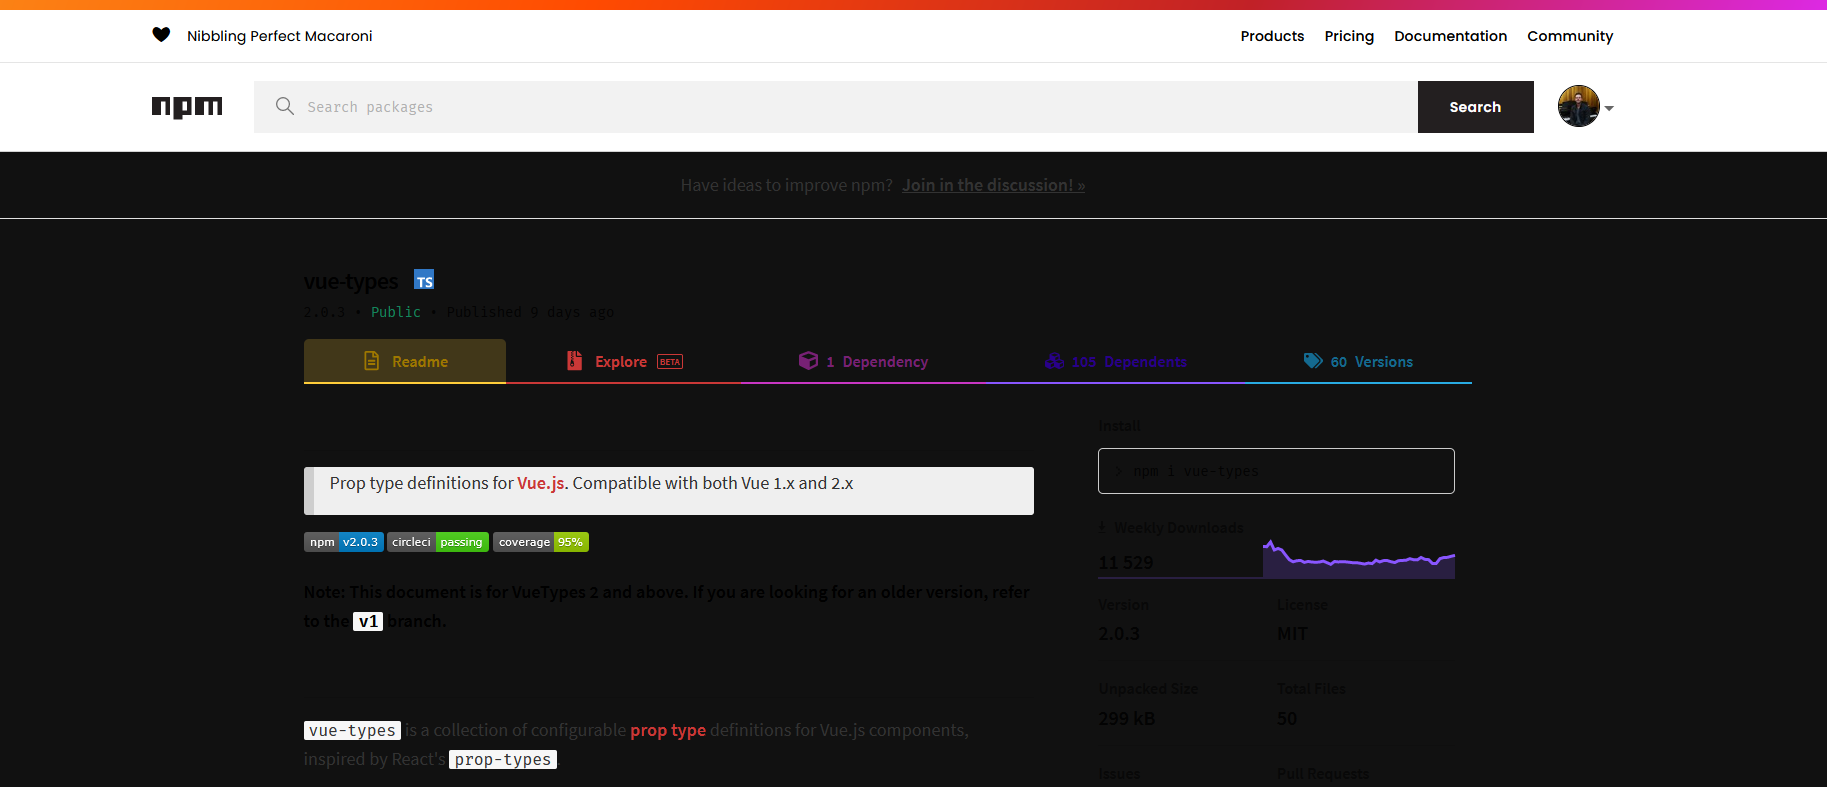Click the Versions tags icon
1827x787 pixels.
pos(1313,361)
